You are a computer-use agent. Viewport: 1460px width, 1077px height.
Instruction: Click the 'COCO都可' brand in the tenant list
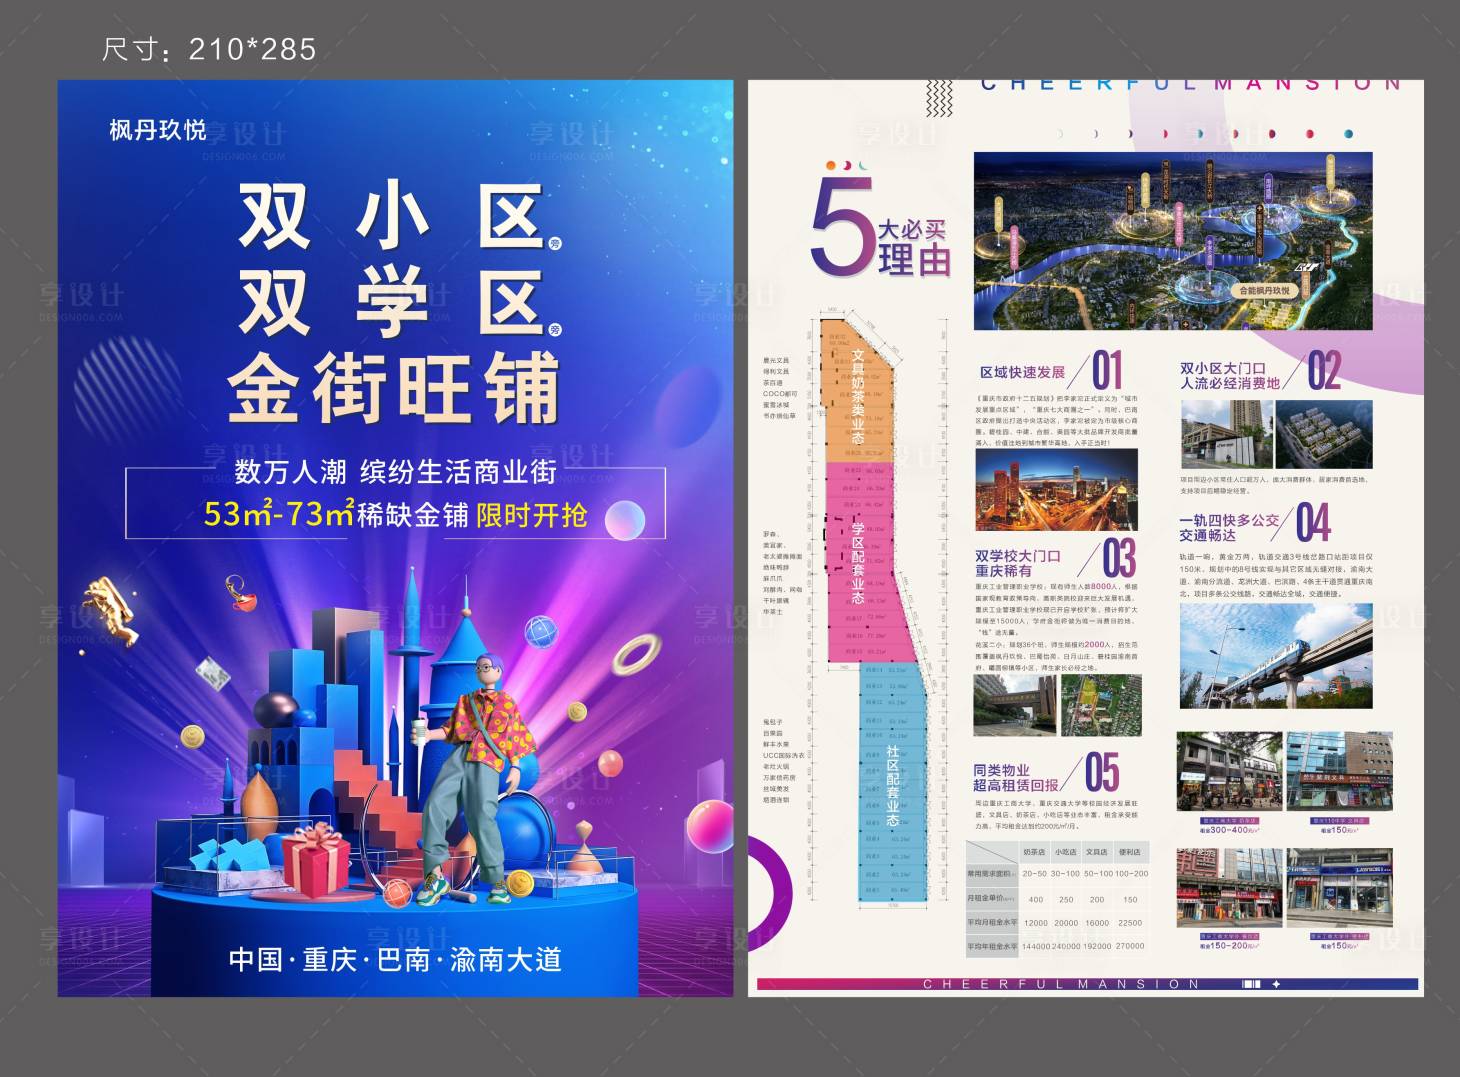(781, 393)
